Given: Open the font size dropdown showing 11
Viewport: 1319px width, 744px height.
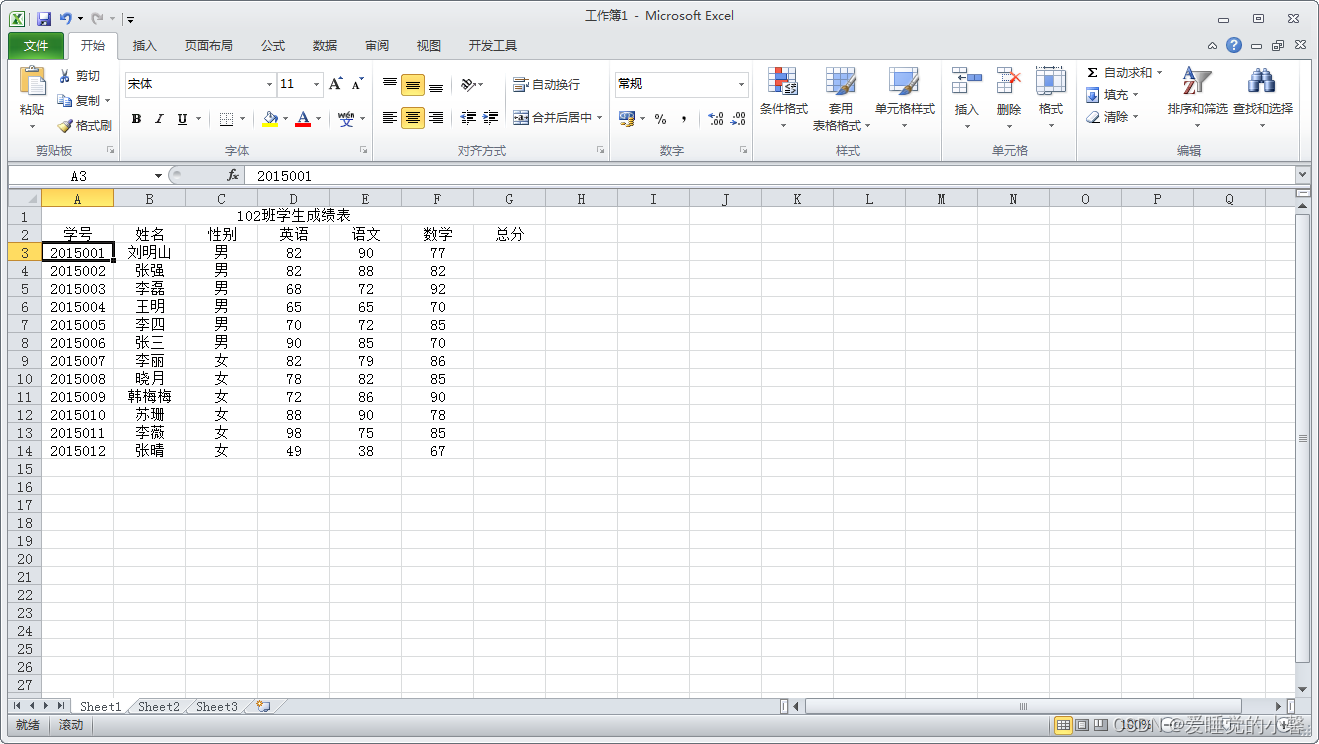Looking at the screenshot, I should (316, 84).
